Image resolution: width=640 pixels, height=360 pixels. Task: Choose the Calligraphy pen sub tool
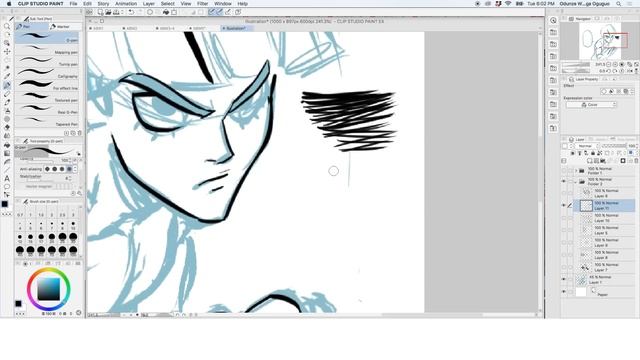click(x=47, y=74)
